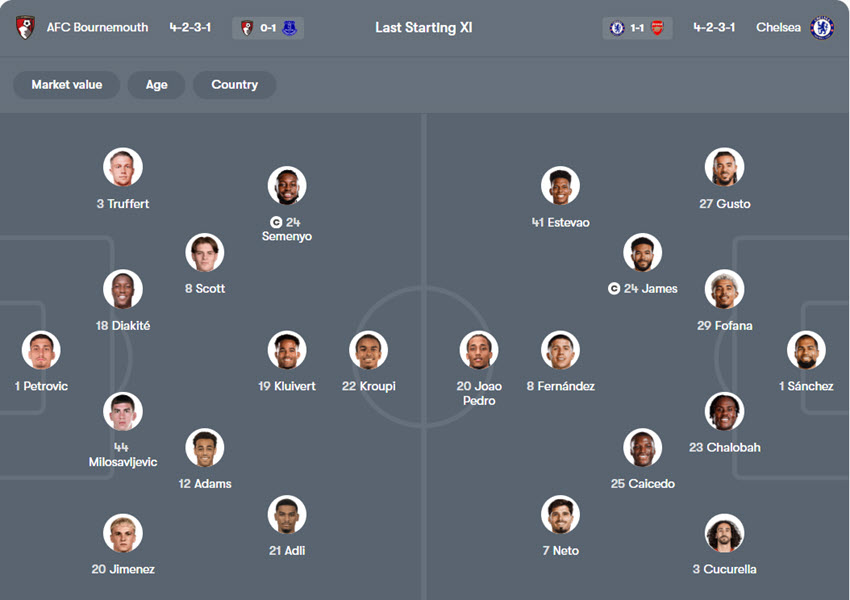Click Semenyo's player avatar
Image resolution: width=850 pixels, height=600 pixels.
287,186
